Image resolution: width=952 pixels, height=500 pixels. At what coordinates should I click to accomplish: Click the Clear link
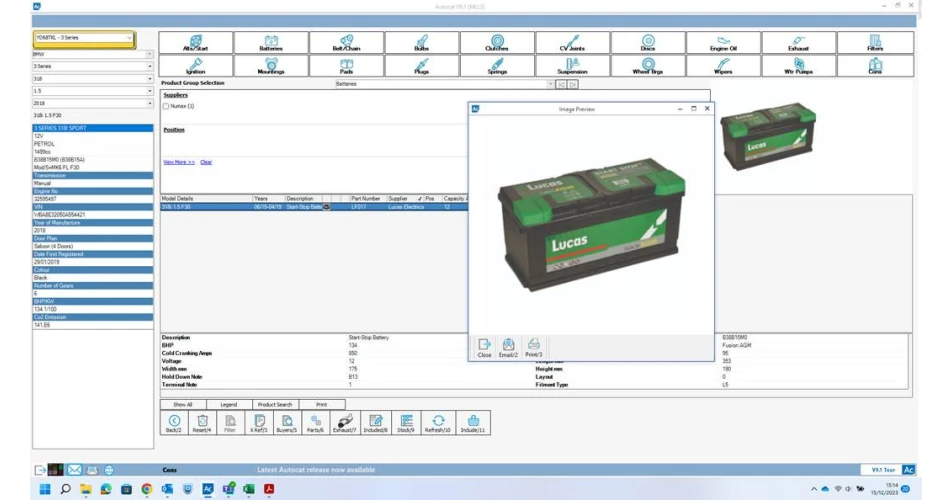click(x=206, y=162)
